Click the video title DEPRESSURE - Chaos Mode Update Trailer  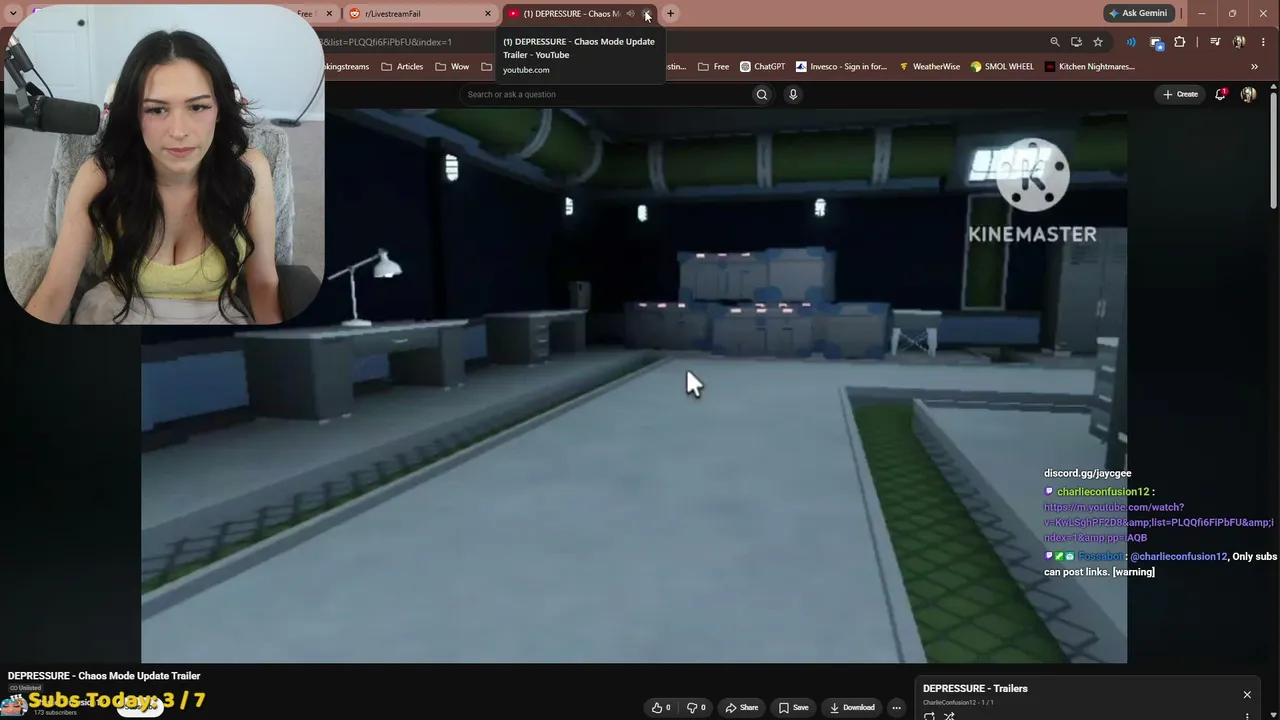(104, 676)
